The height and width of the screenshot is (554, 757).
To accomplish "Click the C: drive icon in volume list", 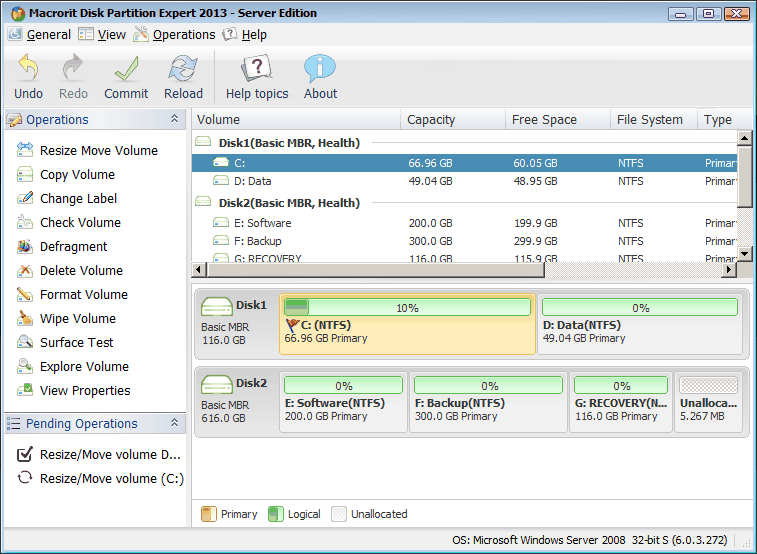I will [221, 163].
